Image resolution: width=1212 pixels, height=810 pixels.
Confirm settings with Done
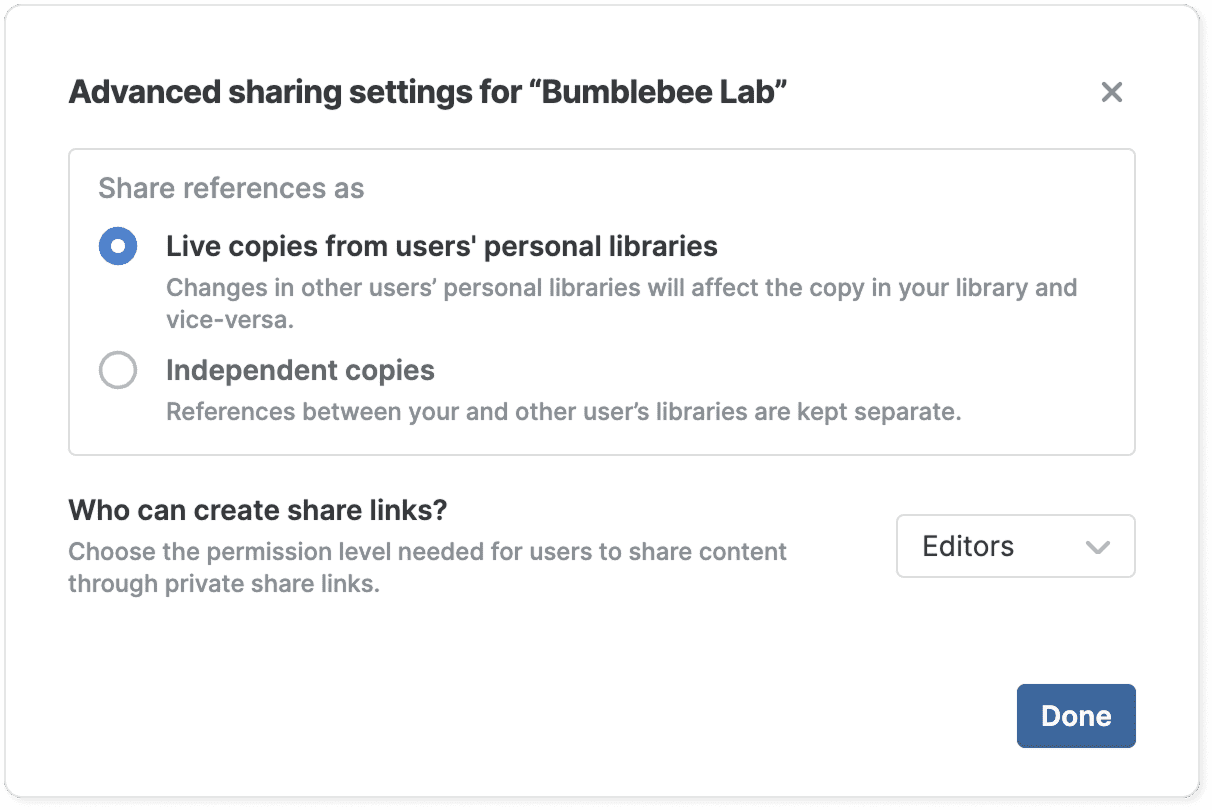[x=1076, y=715]
